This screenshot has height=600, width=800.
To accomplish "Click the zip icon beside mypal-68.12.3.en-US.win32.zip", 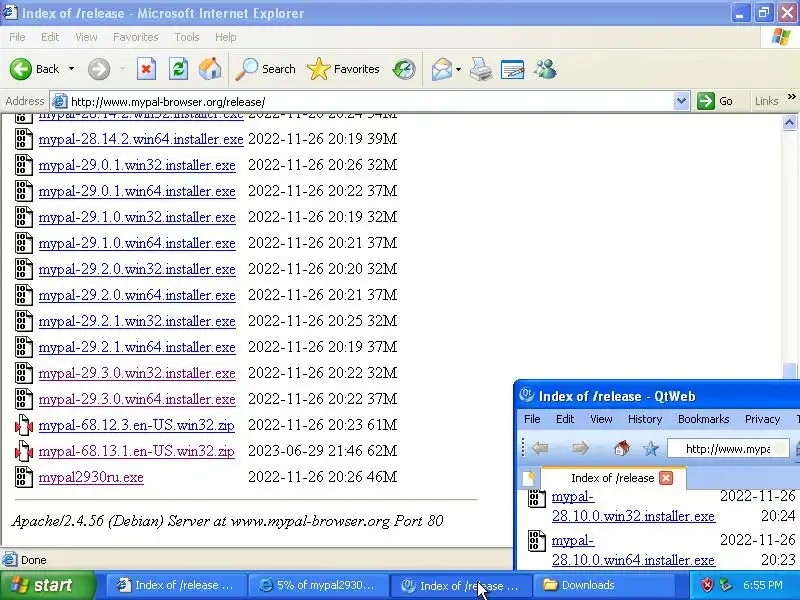I will pos(23,425).
